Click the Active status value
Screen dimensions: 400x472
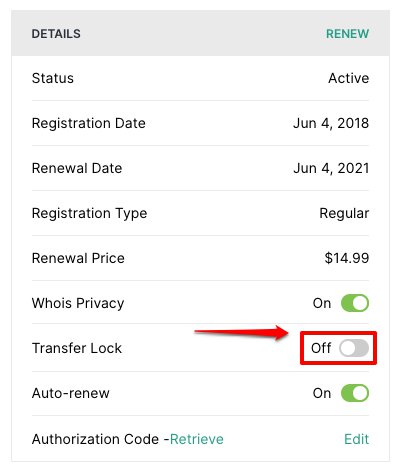(349, 78)
